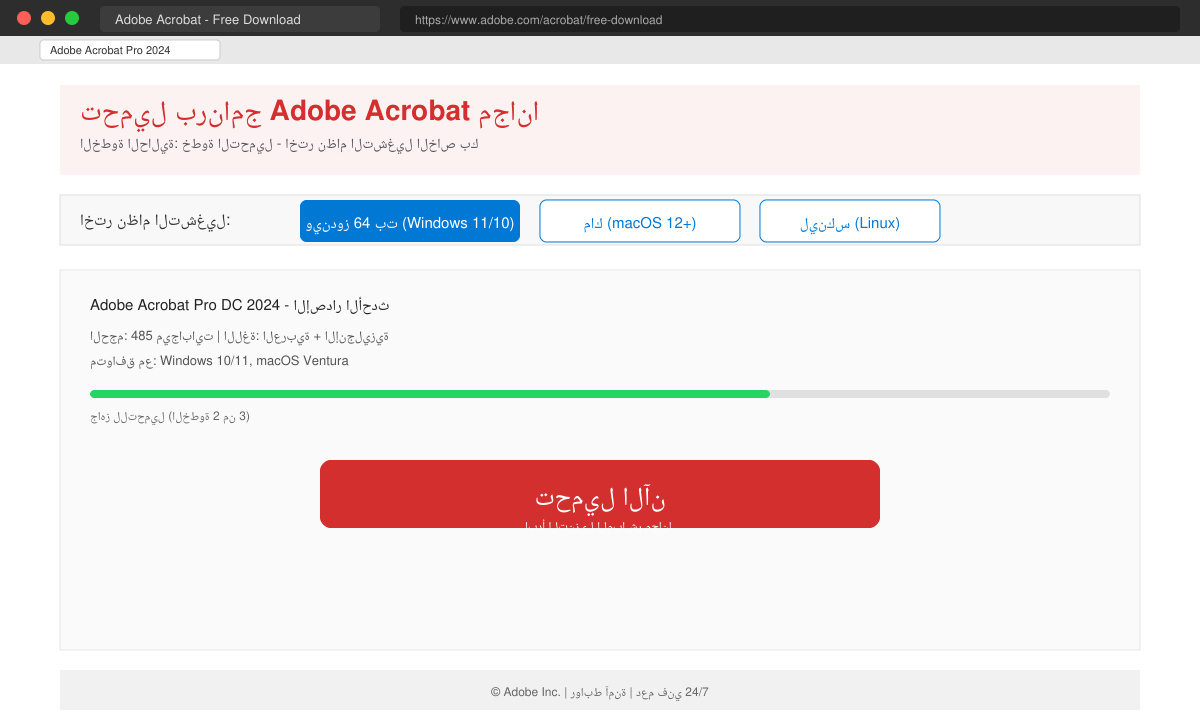Viewport: 1200px width, 720px height.
Task: Click the red تحميل الآن download button
Action: click(600, 494)
